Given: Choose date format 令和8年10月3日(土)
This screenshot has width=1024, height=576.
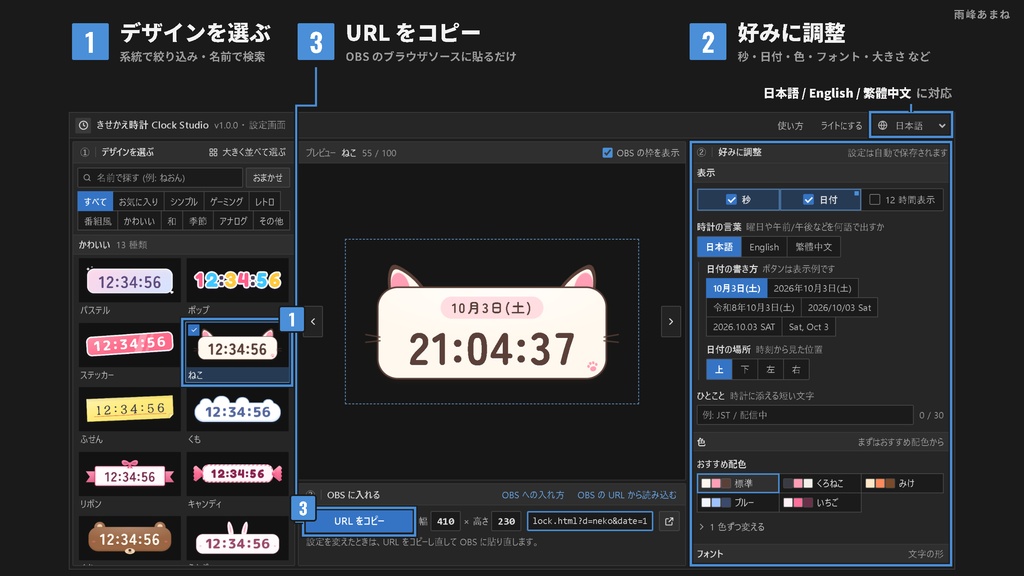Looking at the screenshot, I should tap(754, 307).
